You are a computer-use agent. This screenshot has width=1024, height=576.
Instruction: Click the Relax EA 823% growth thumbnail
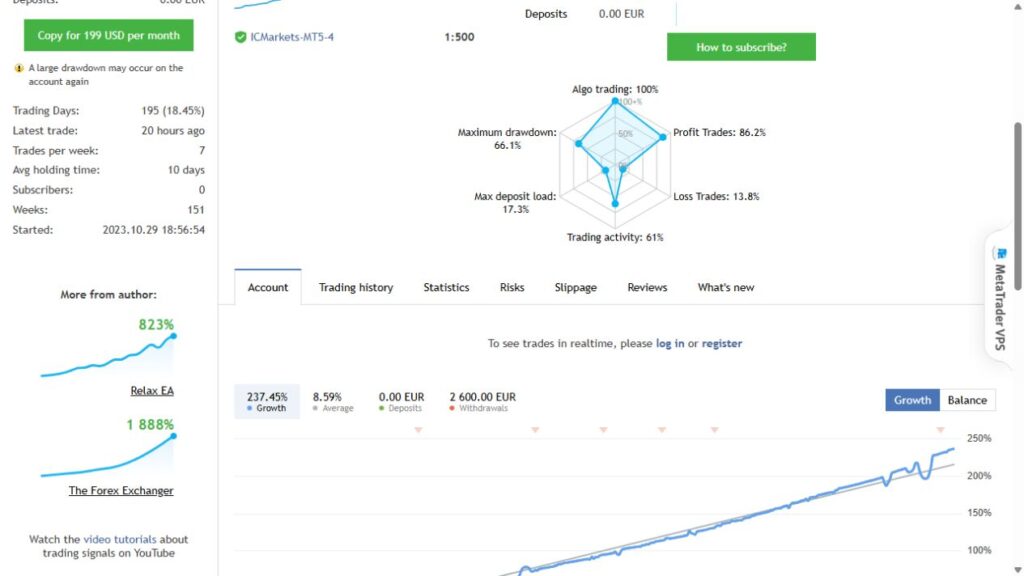click(108, 349)
